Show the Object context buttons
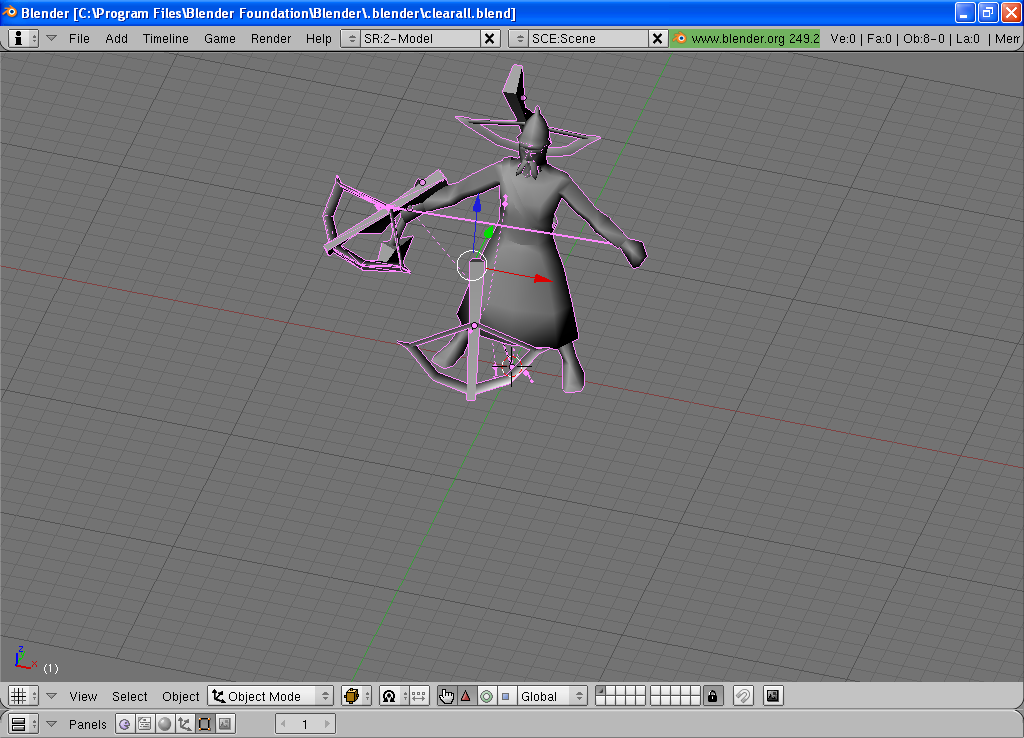 coord(185,724)
